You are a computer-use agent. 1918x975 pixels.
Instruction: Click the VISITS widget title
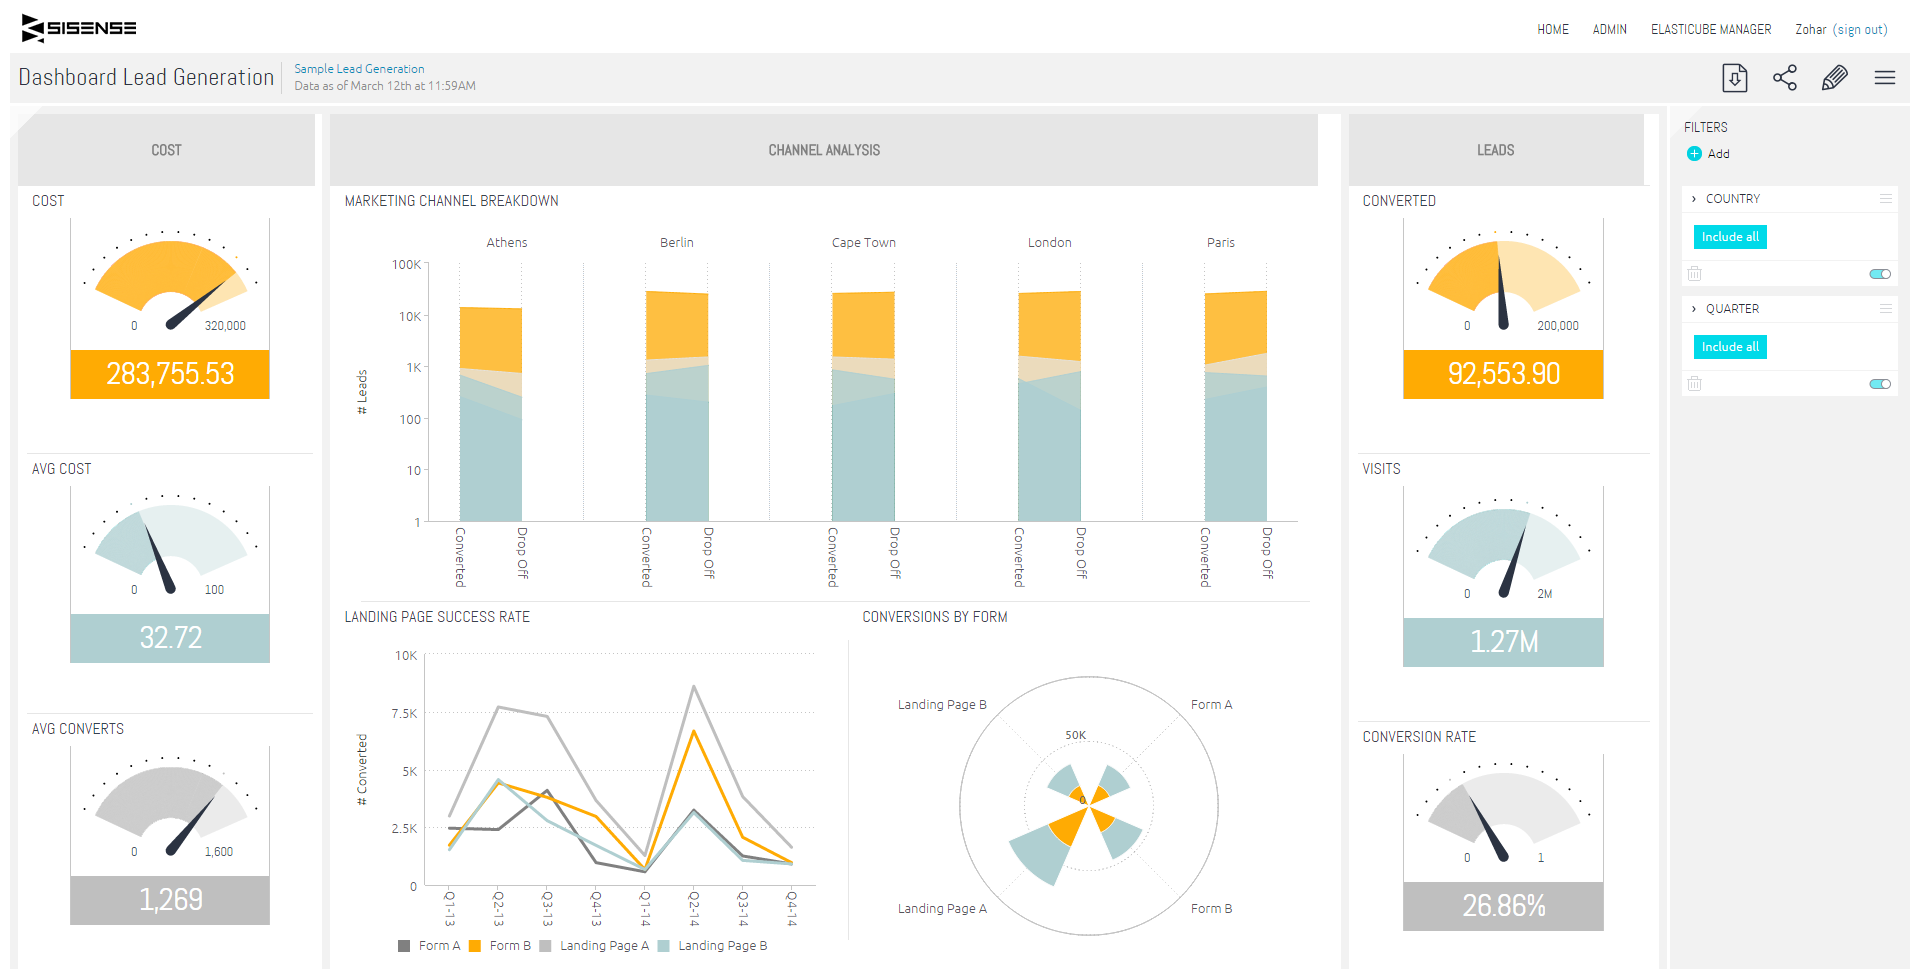click(x=1381, y=469)
